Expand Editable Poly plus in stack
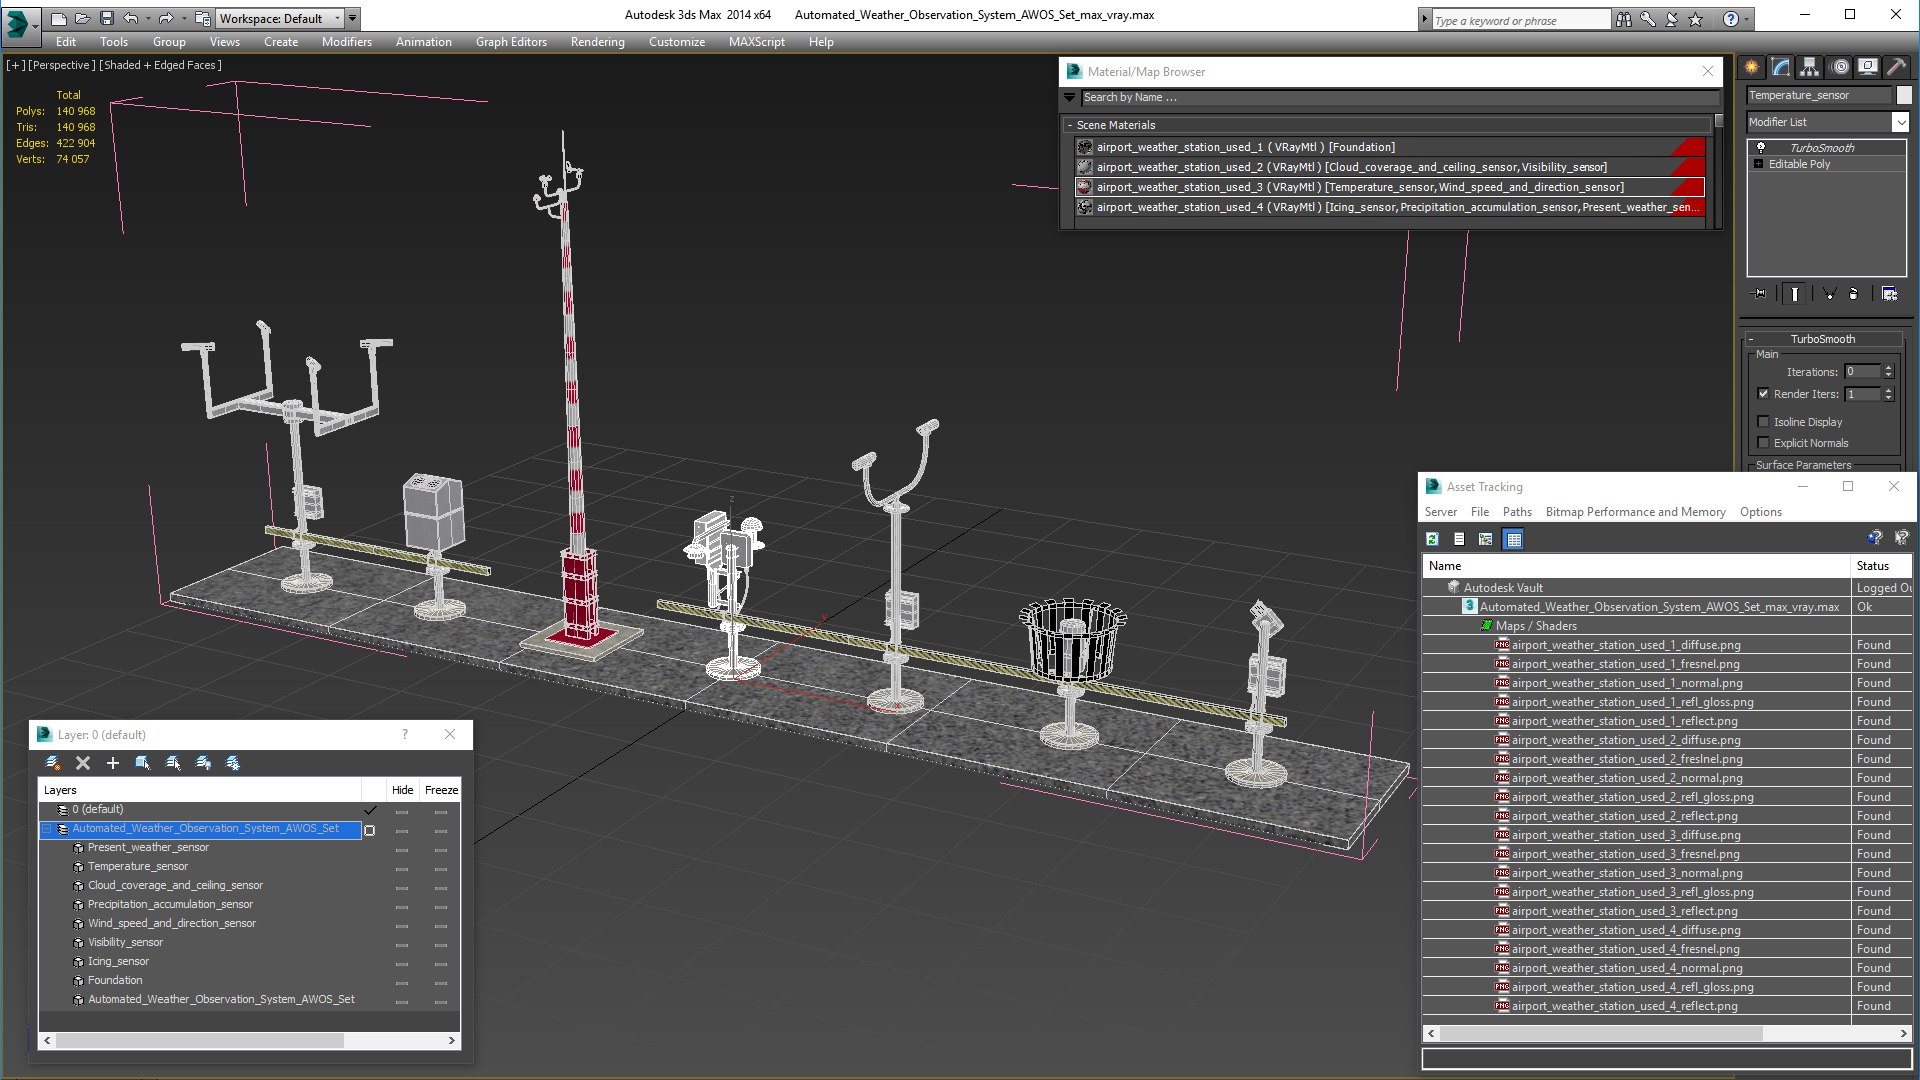Image resolution: width=1920 pixels, height=1080 pixels. 1759,164
